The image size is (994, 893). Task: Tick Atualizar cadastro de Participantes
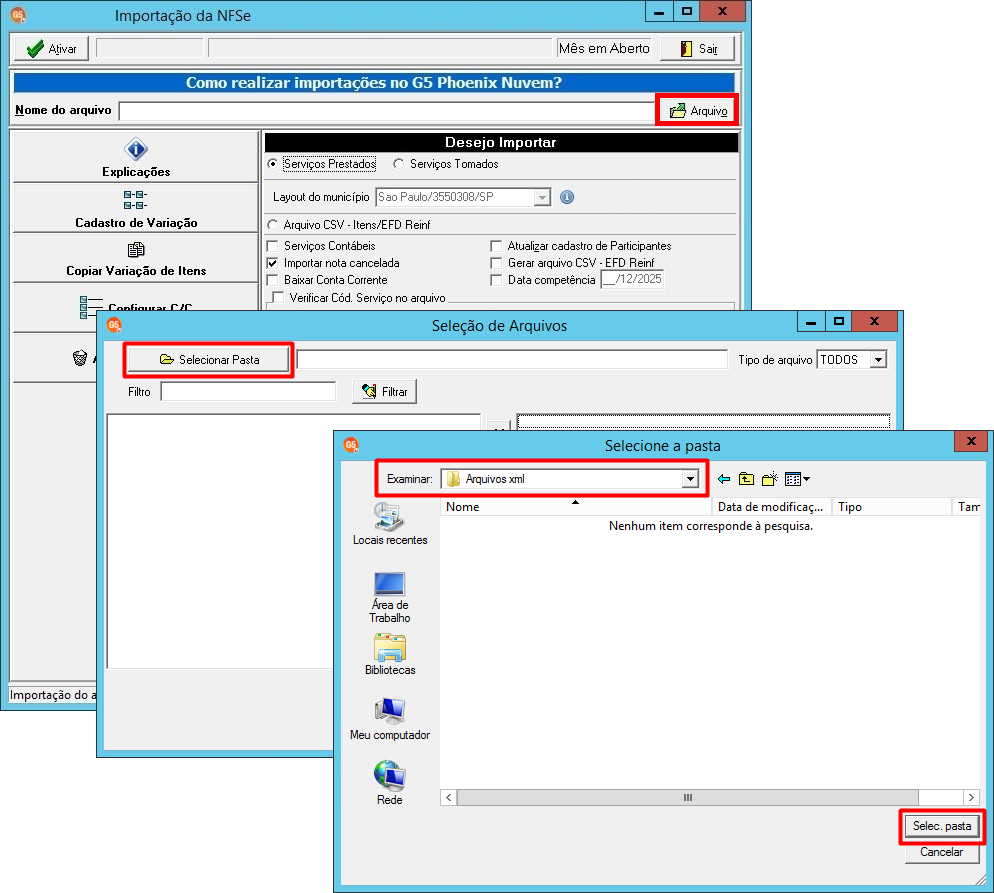pyautogui.click(x=496, y=246)
